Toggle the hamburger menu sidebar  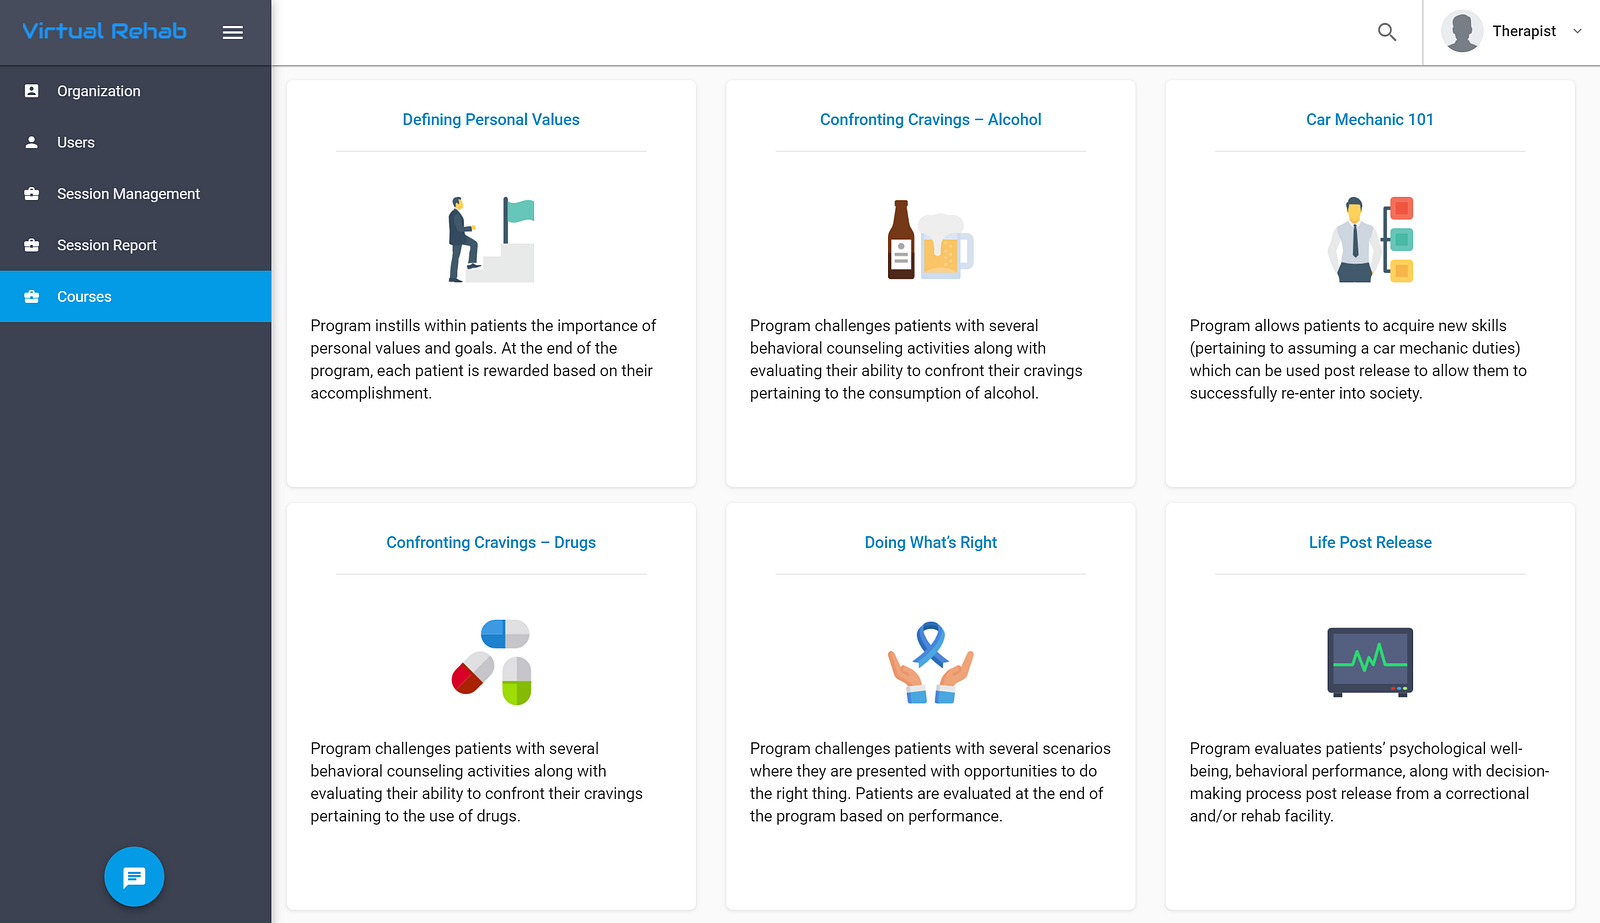[233, 32]
